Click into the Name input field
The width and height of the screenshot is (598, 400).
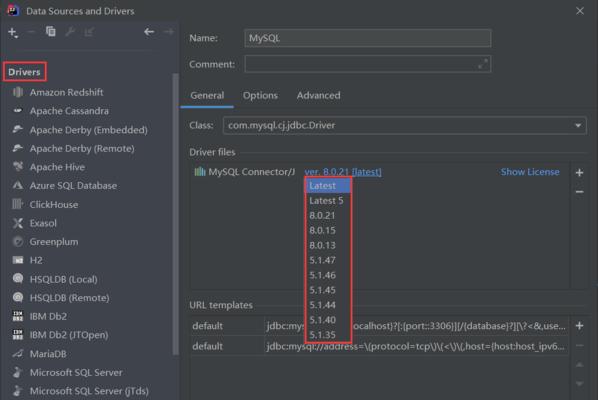tap(368, 38)
